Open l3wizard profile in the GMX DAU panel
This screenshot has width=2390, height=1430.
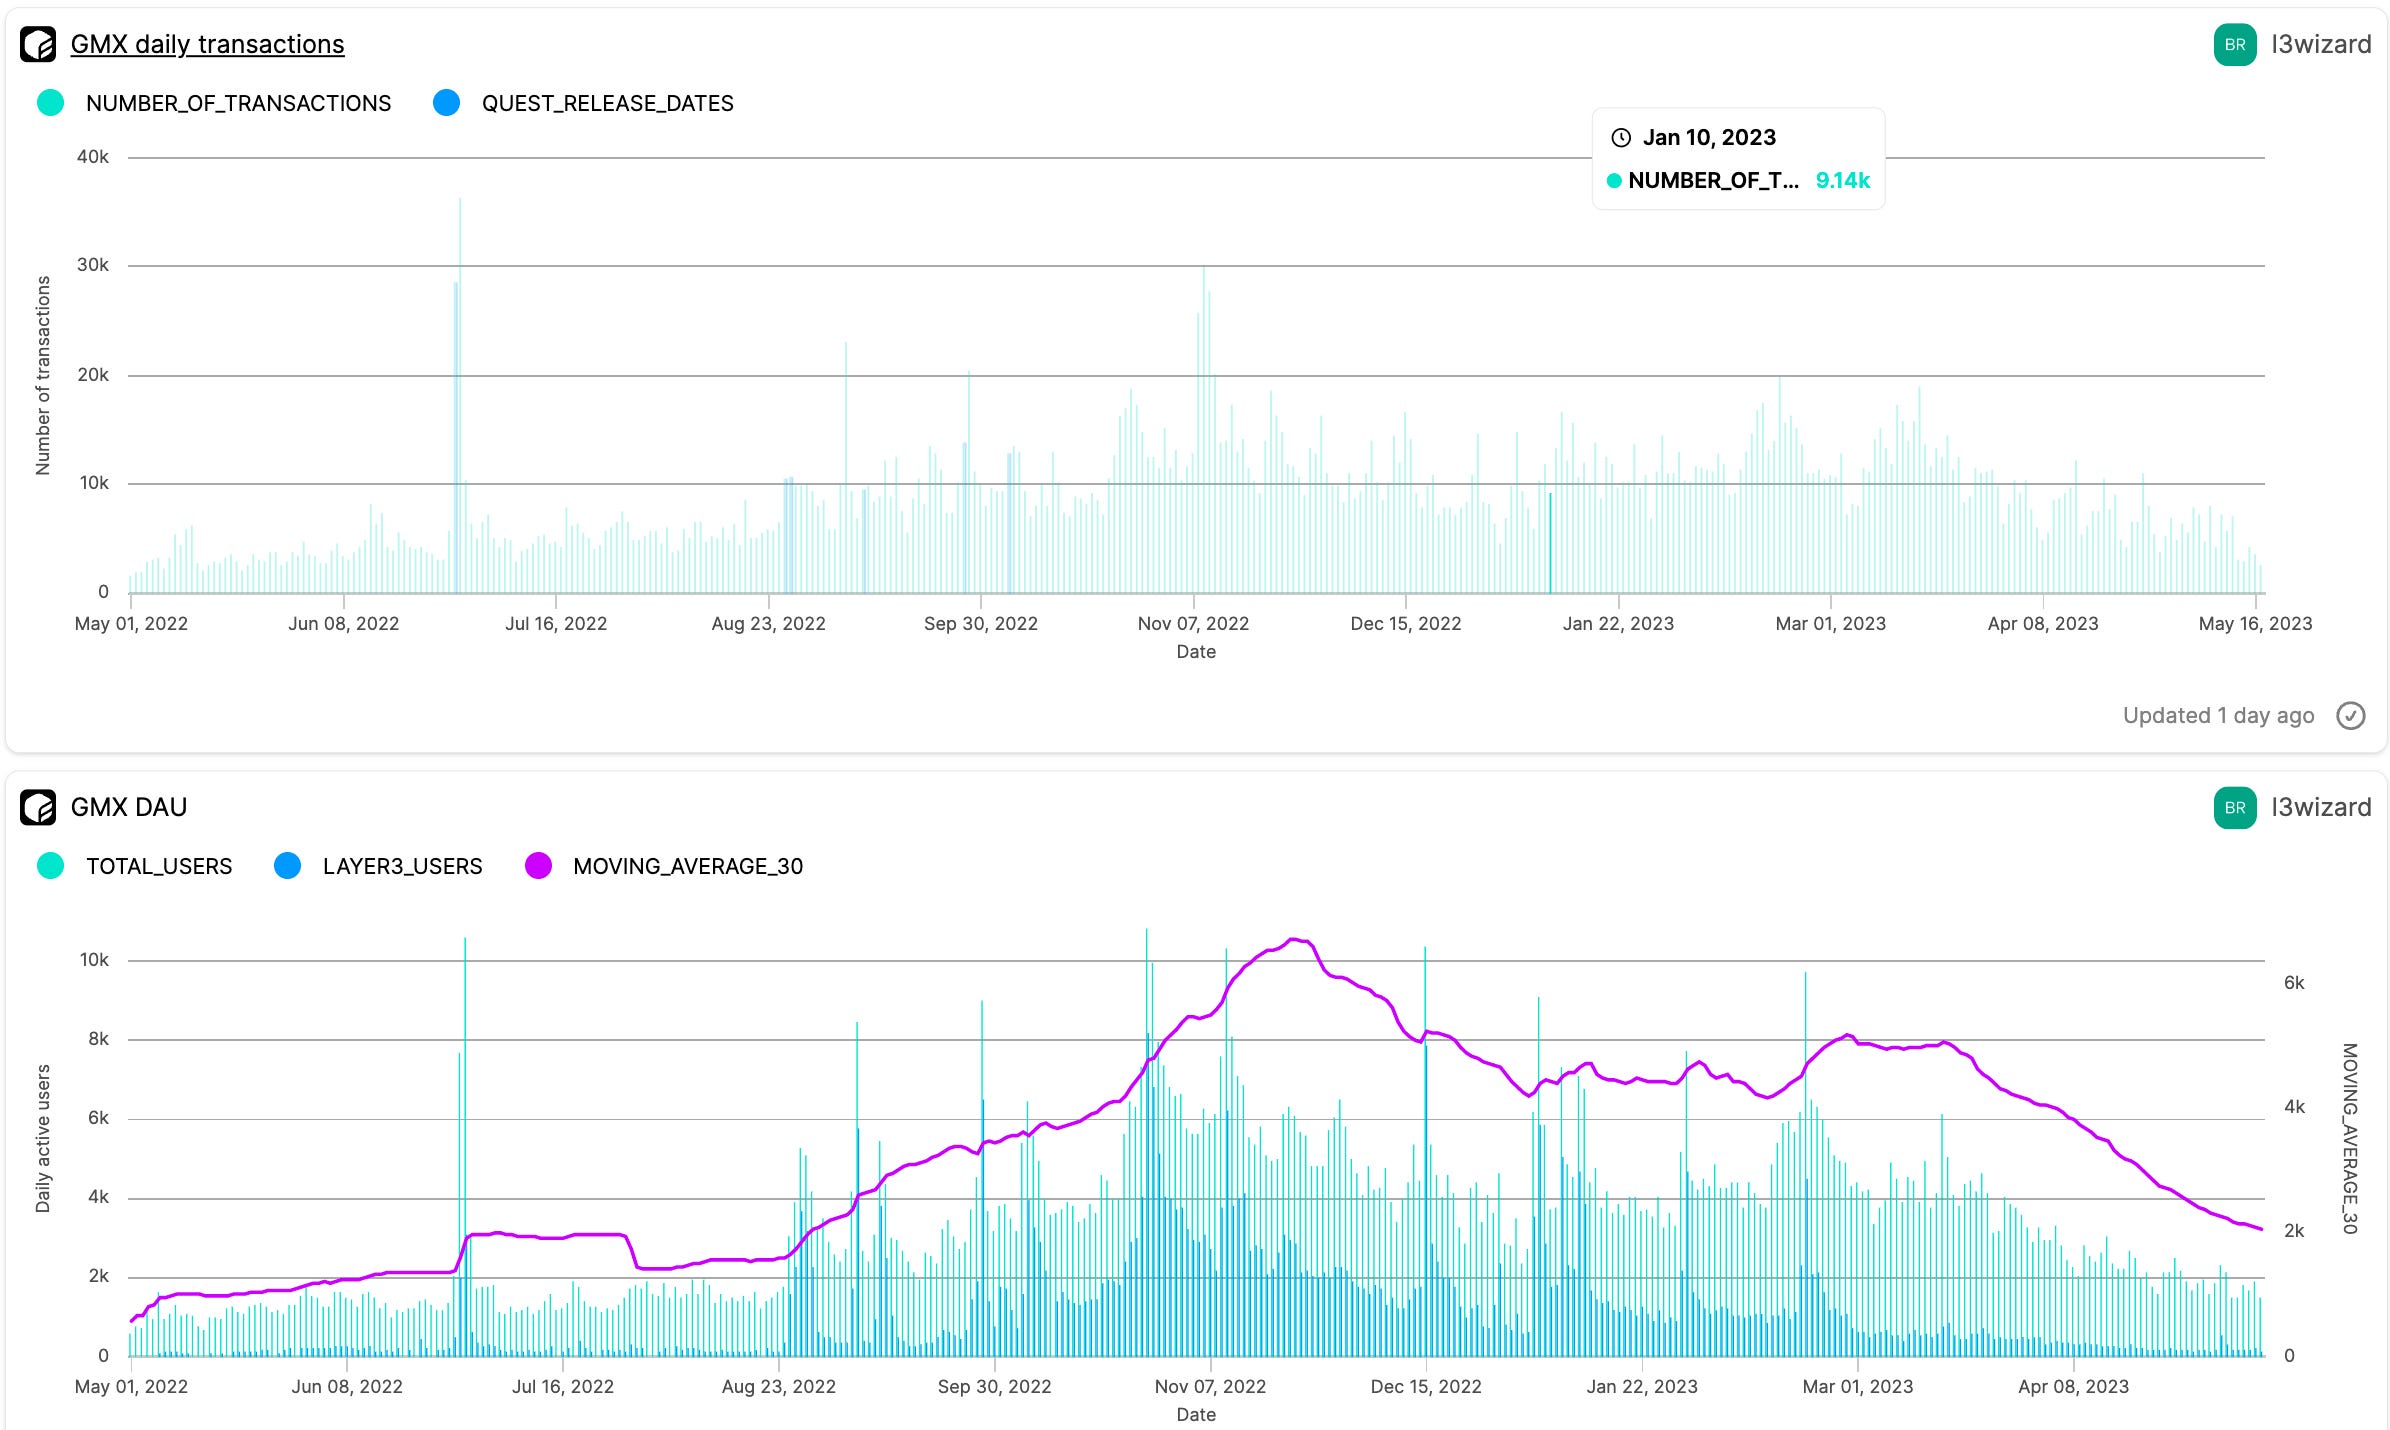pyautogui.click(x=2320, y=807)
